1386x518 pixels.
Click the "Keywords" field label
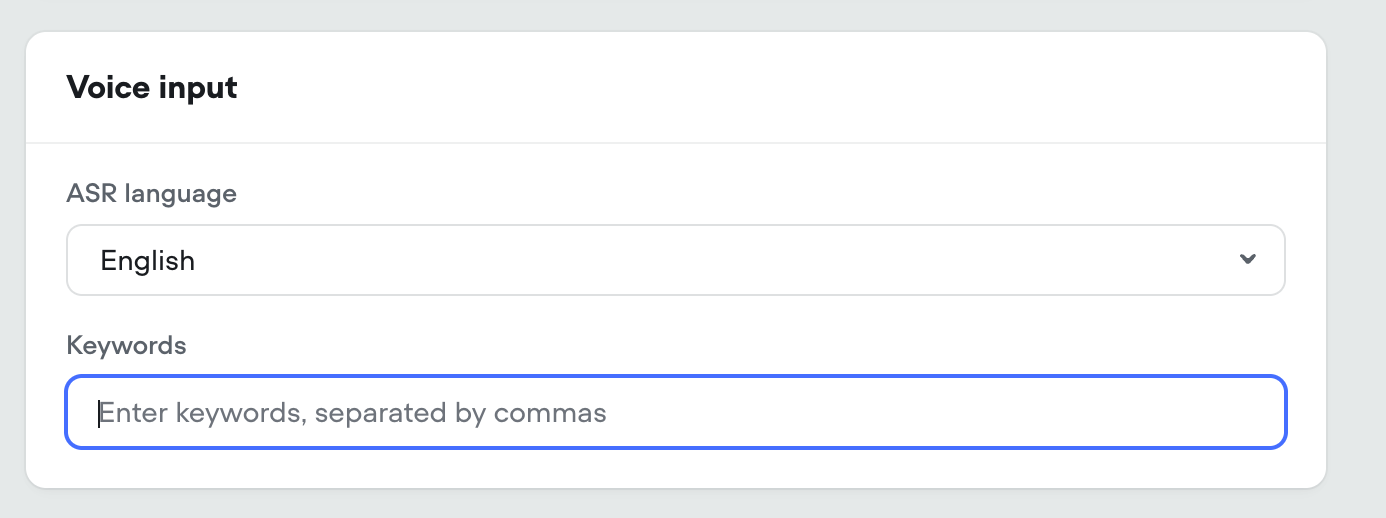click(126, 346)
